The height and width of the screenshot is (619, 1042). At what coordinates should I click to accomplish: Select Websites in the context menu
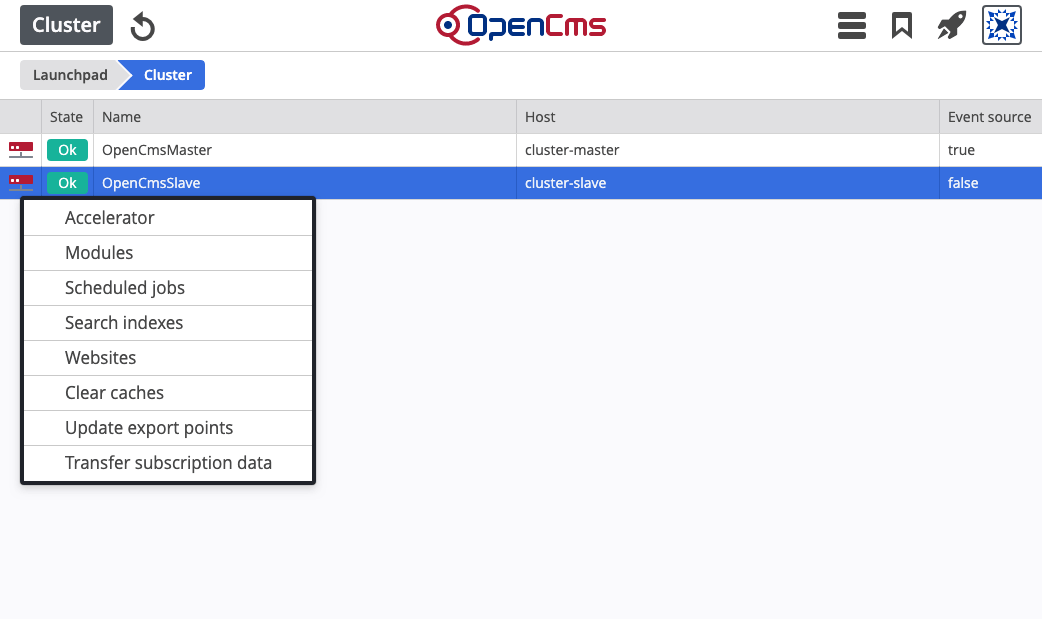167,358
